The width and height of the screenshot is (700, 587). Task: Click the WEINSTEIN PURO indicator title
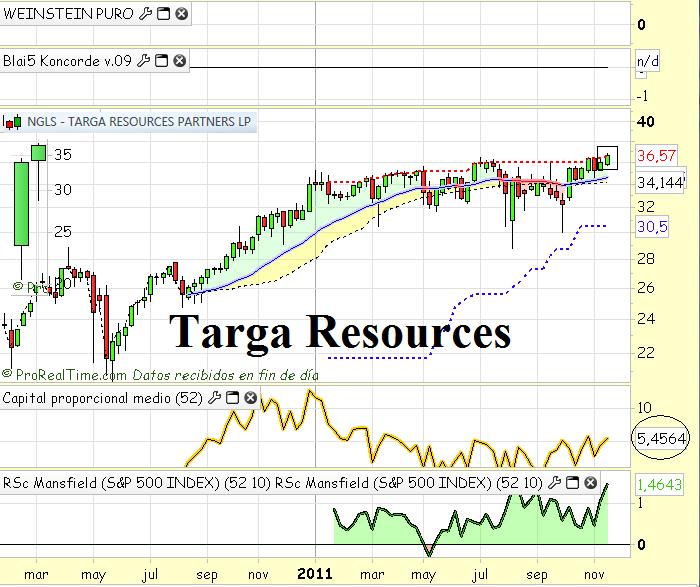pos(68,14)
